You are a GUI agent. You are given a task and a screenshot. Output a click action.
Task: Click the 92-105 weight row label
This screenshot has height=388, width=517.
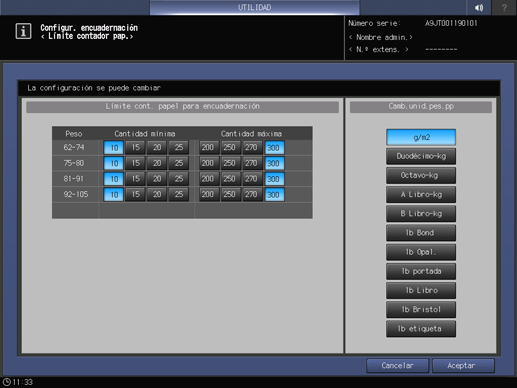click(76, 194)
